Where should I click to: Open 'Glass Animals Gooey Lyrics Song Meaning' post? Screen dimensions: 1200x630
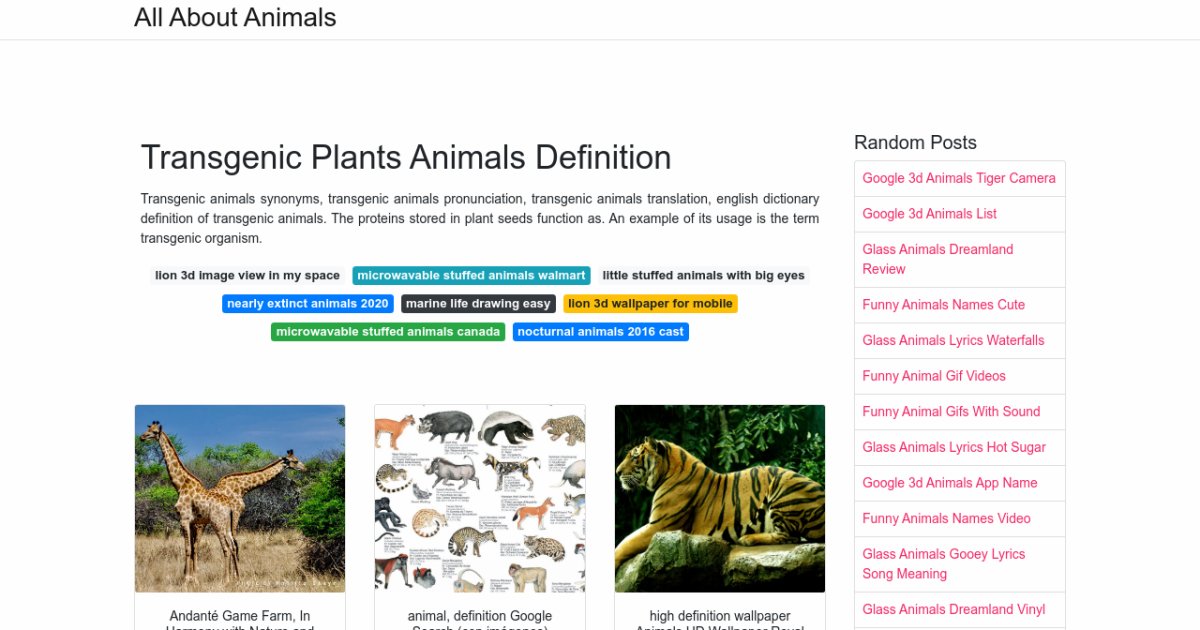[943, 564]
